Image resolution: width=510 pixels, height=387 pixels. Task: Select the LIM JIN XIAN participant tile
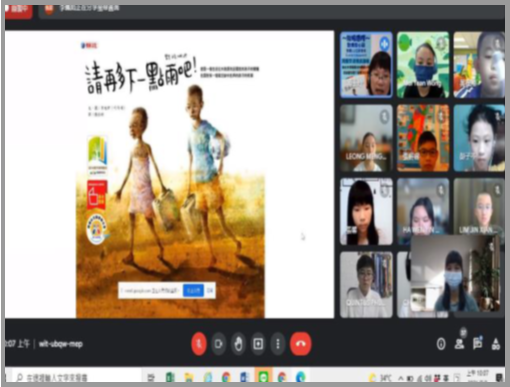tap(479, 207)
